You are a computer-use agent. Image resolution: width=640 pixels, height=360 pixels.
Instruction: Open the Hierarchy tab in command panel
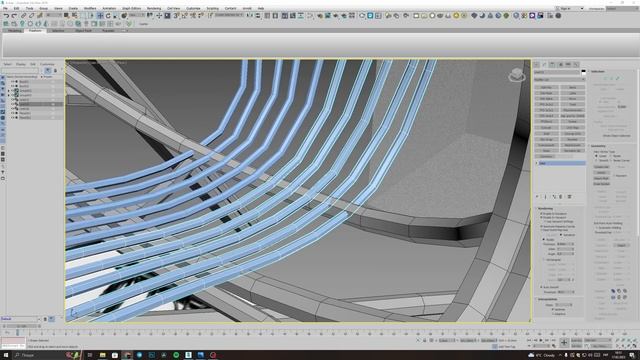[x=552, y=64]
